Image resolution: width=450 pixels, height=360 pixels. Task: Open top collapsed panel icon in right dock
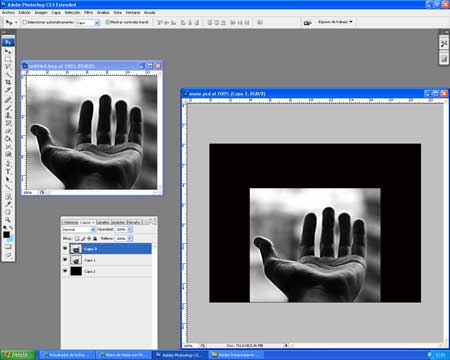coord(444,44)
